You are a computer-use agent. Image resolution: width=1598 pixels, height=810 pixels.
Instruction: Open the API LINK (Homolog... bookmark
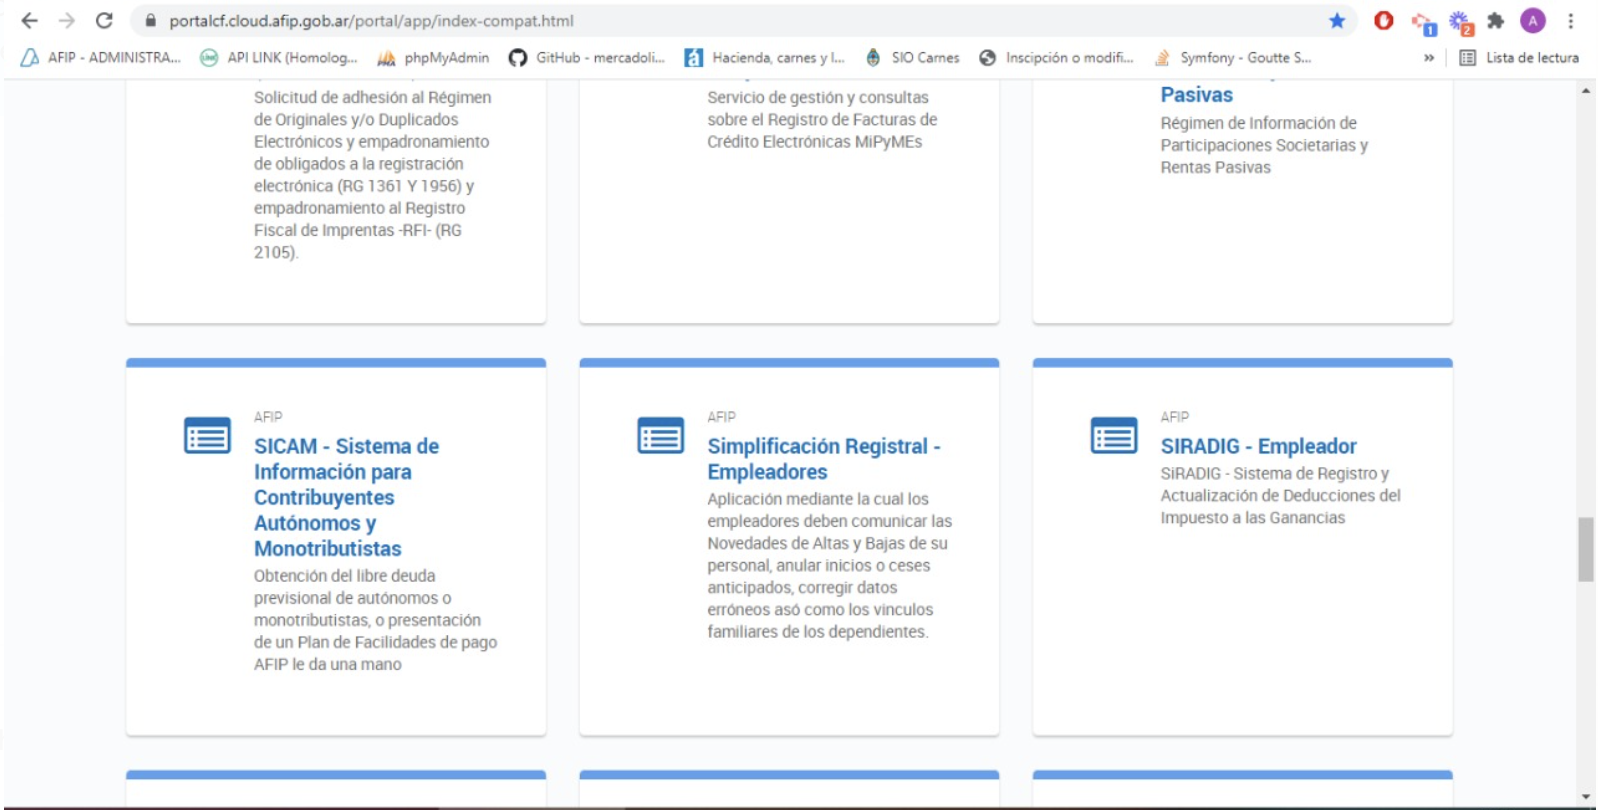point(279,58)
